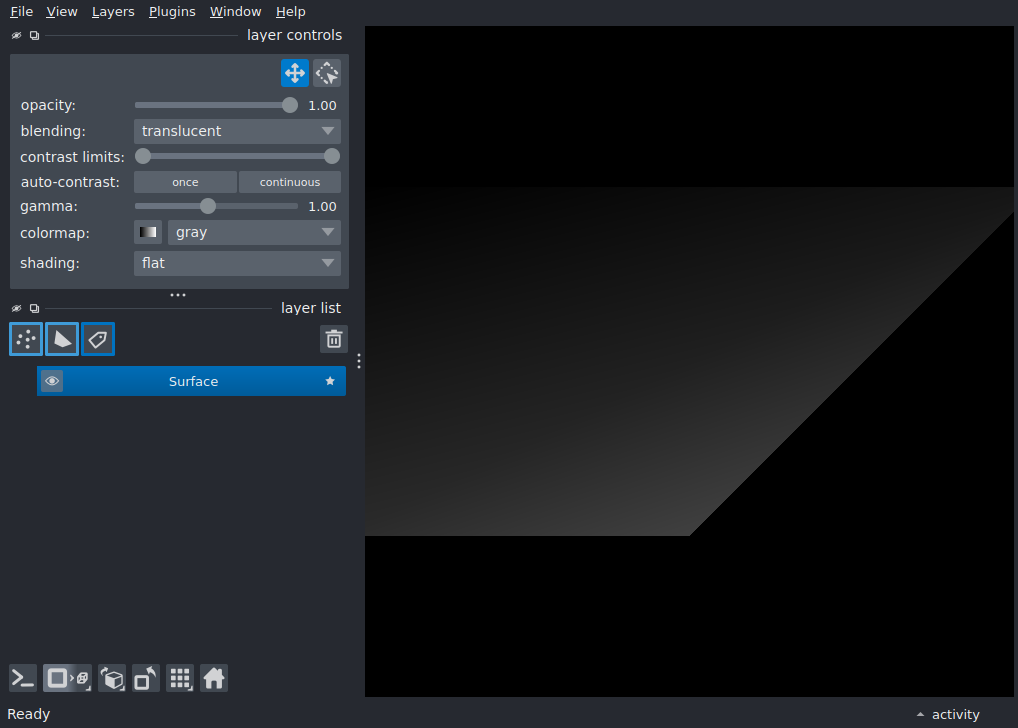Open the Layers menu
The width and height of the screenshot is (1018, 728).
(113, 12)
